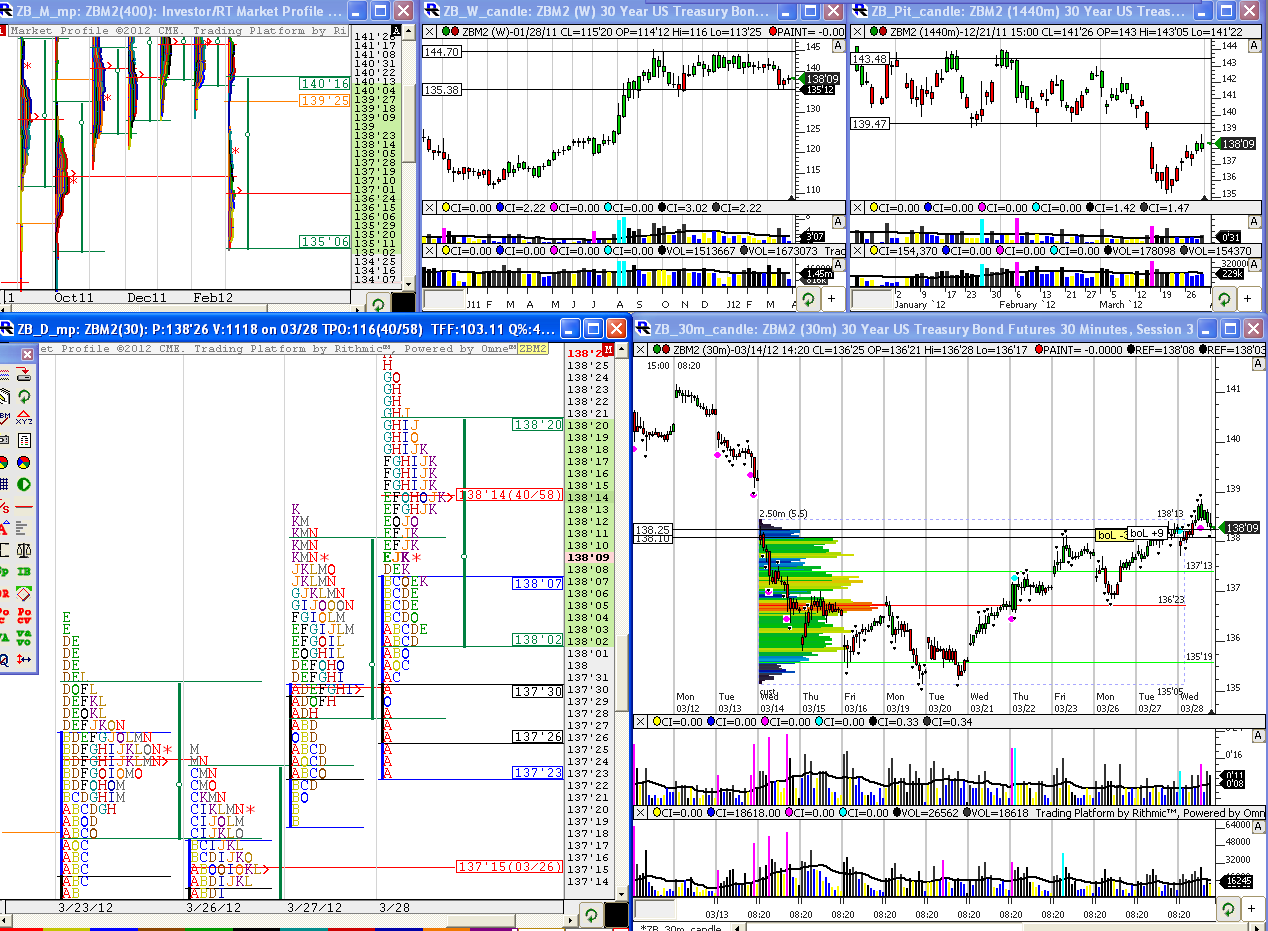Select the horizontal histogram bars tool
1268x931 pixels.
[24, 528]
